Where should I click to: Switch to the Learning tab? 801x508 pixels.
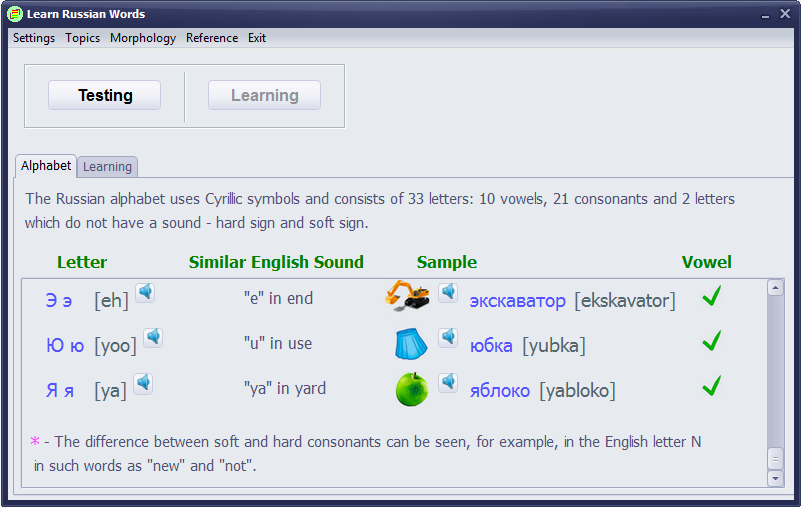[107, 167]
